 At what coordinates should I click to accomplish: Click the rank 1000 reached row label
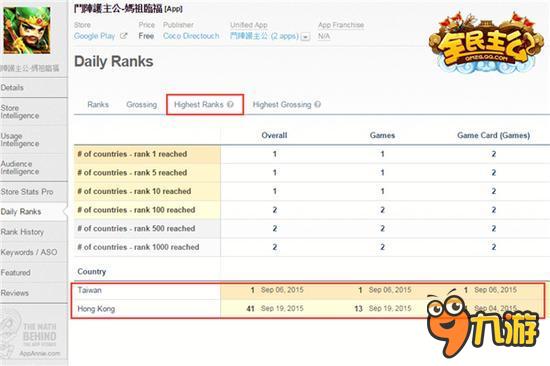coord(138,247)
